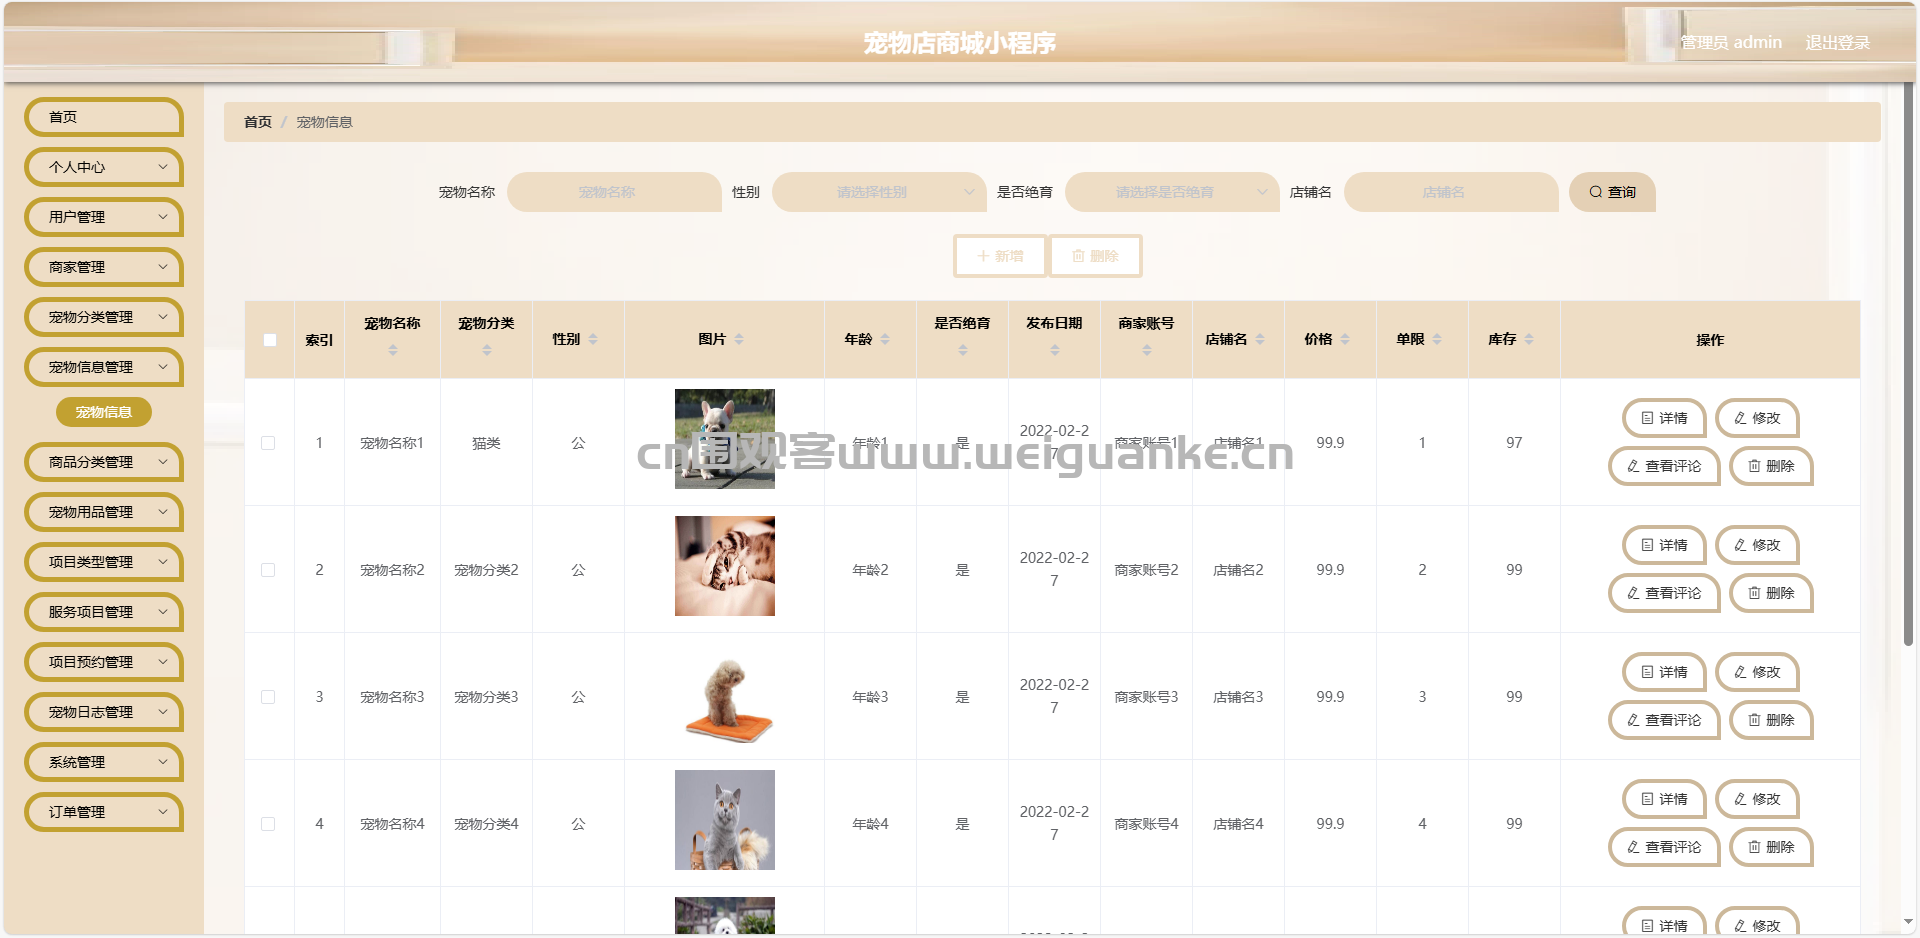The image size is (1920, 938).
Task: Delete row 宠物名称3
Action: (1771, 720)
